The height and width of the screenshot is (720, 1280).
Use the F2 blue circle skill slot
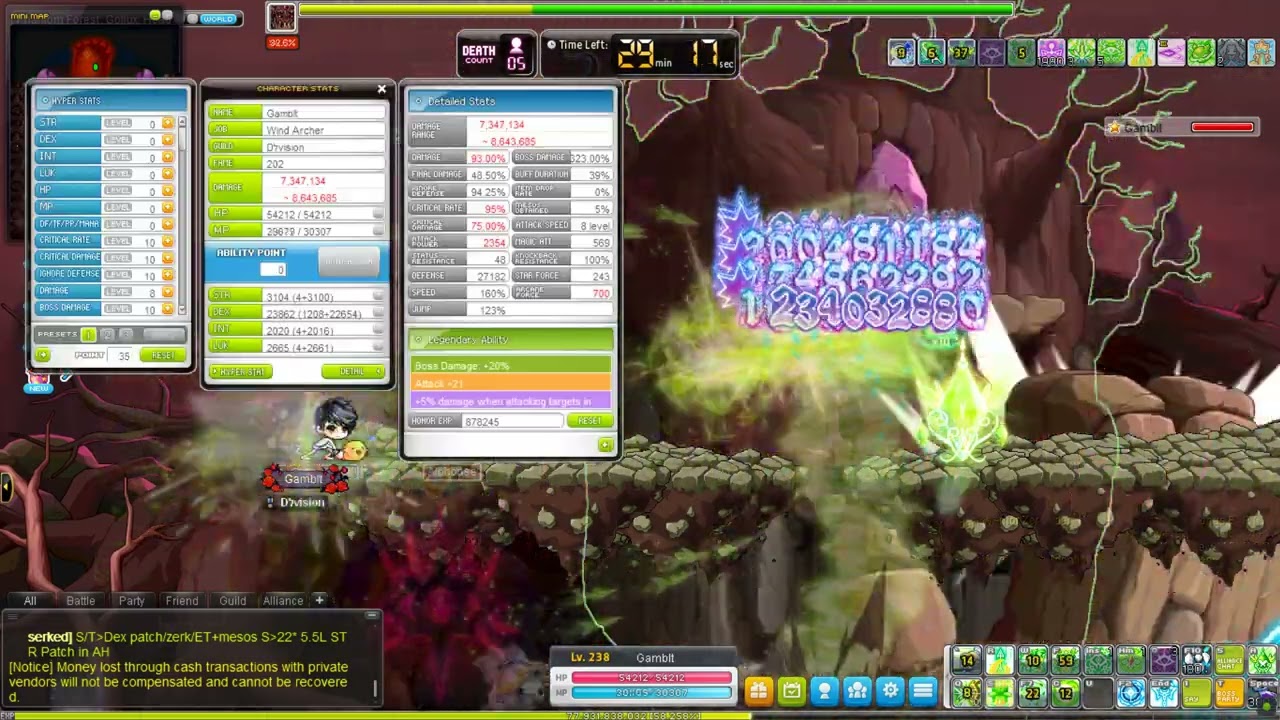(1131, 693)
